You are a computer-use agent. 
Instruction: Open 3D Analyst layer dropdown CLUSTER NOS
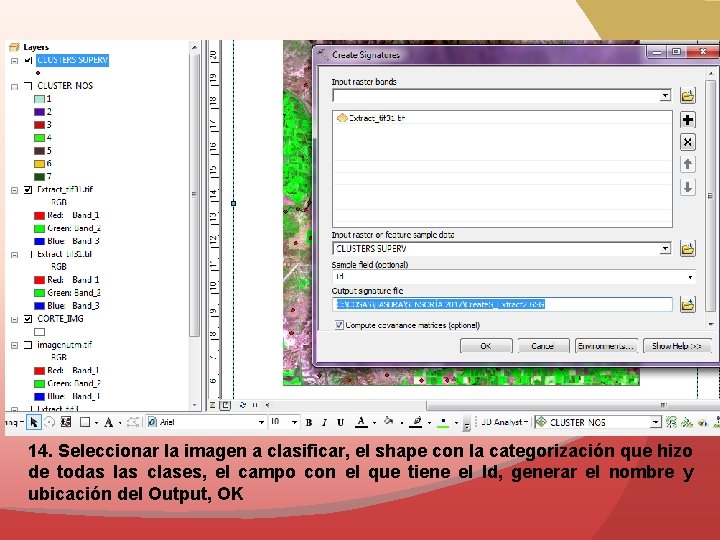pos(656,422)
